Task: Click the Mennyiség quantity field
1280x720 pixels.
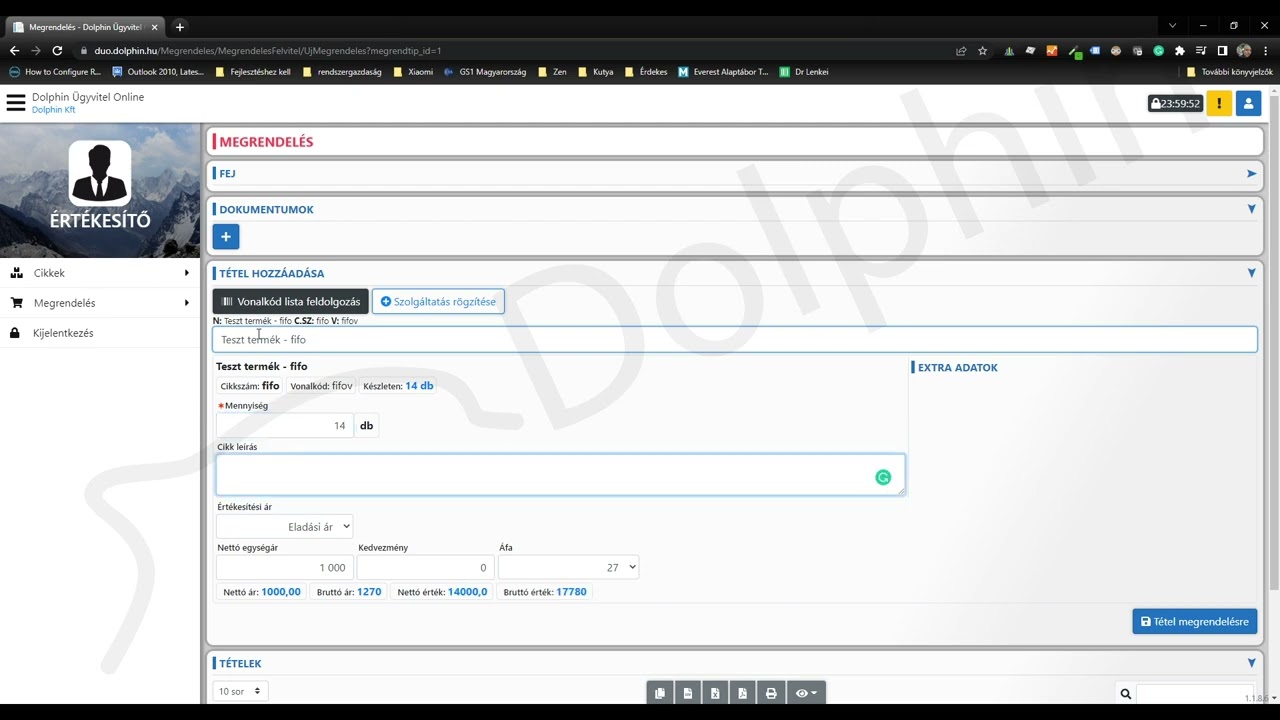Action: 285,426
